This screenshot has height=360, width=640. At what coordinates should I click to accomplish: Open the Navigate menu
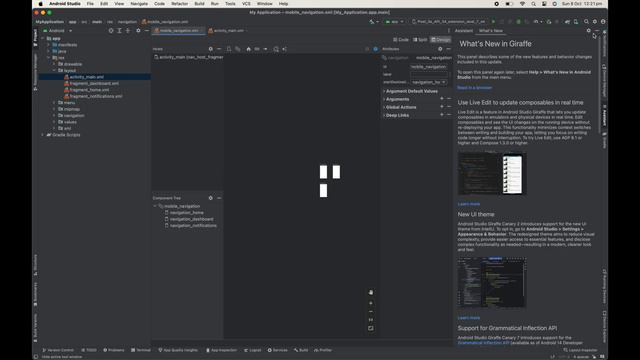click(139, 4)
